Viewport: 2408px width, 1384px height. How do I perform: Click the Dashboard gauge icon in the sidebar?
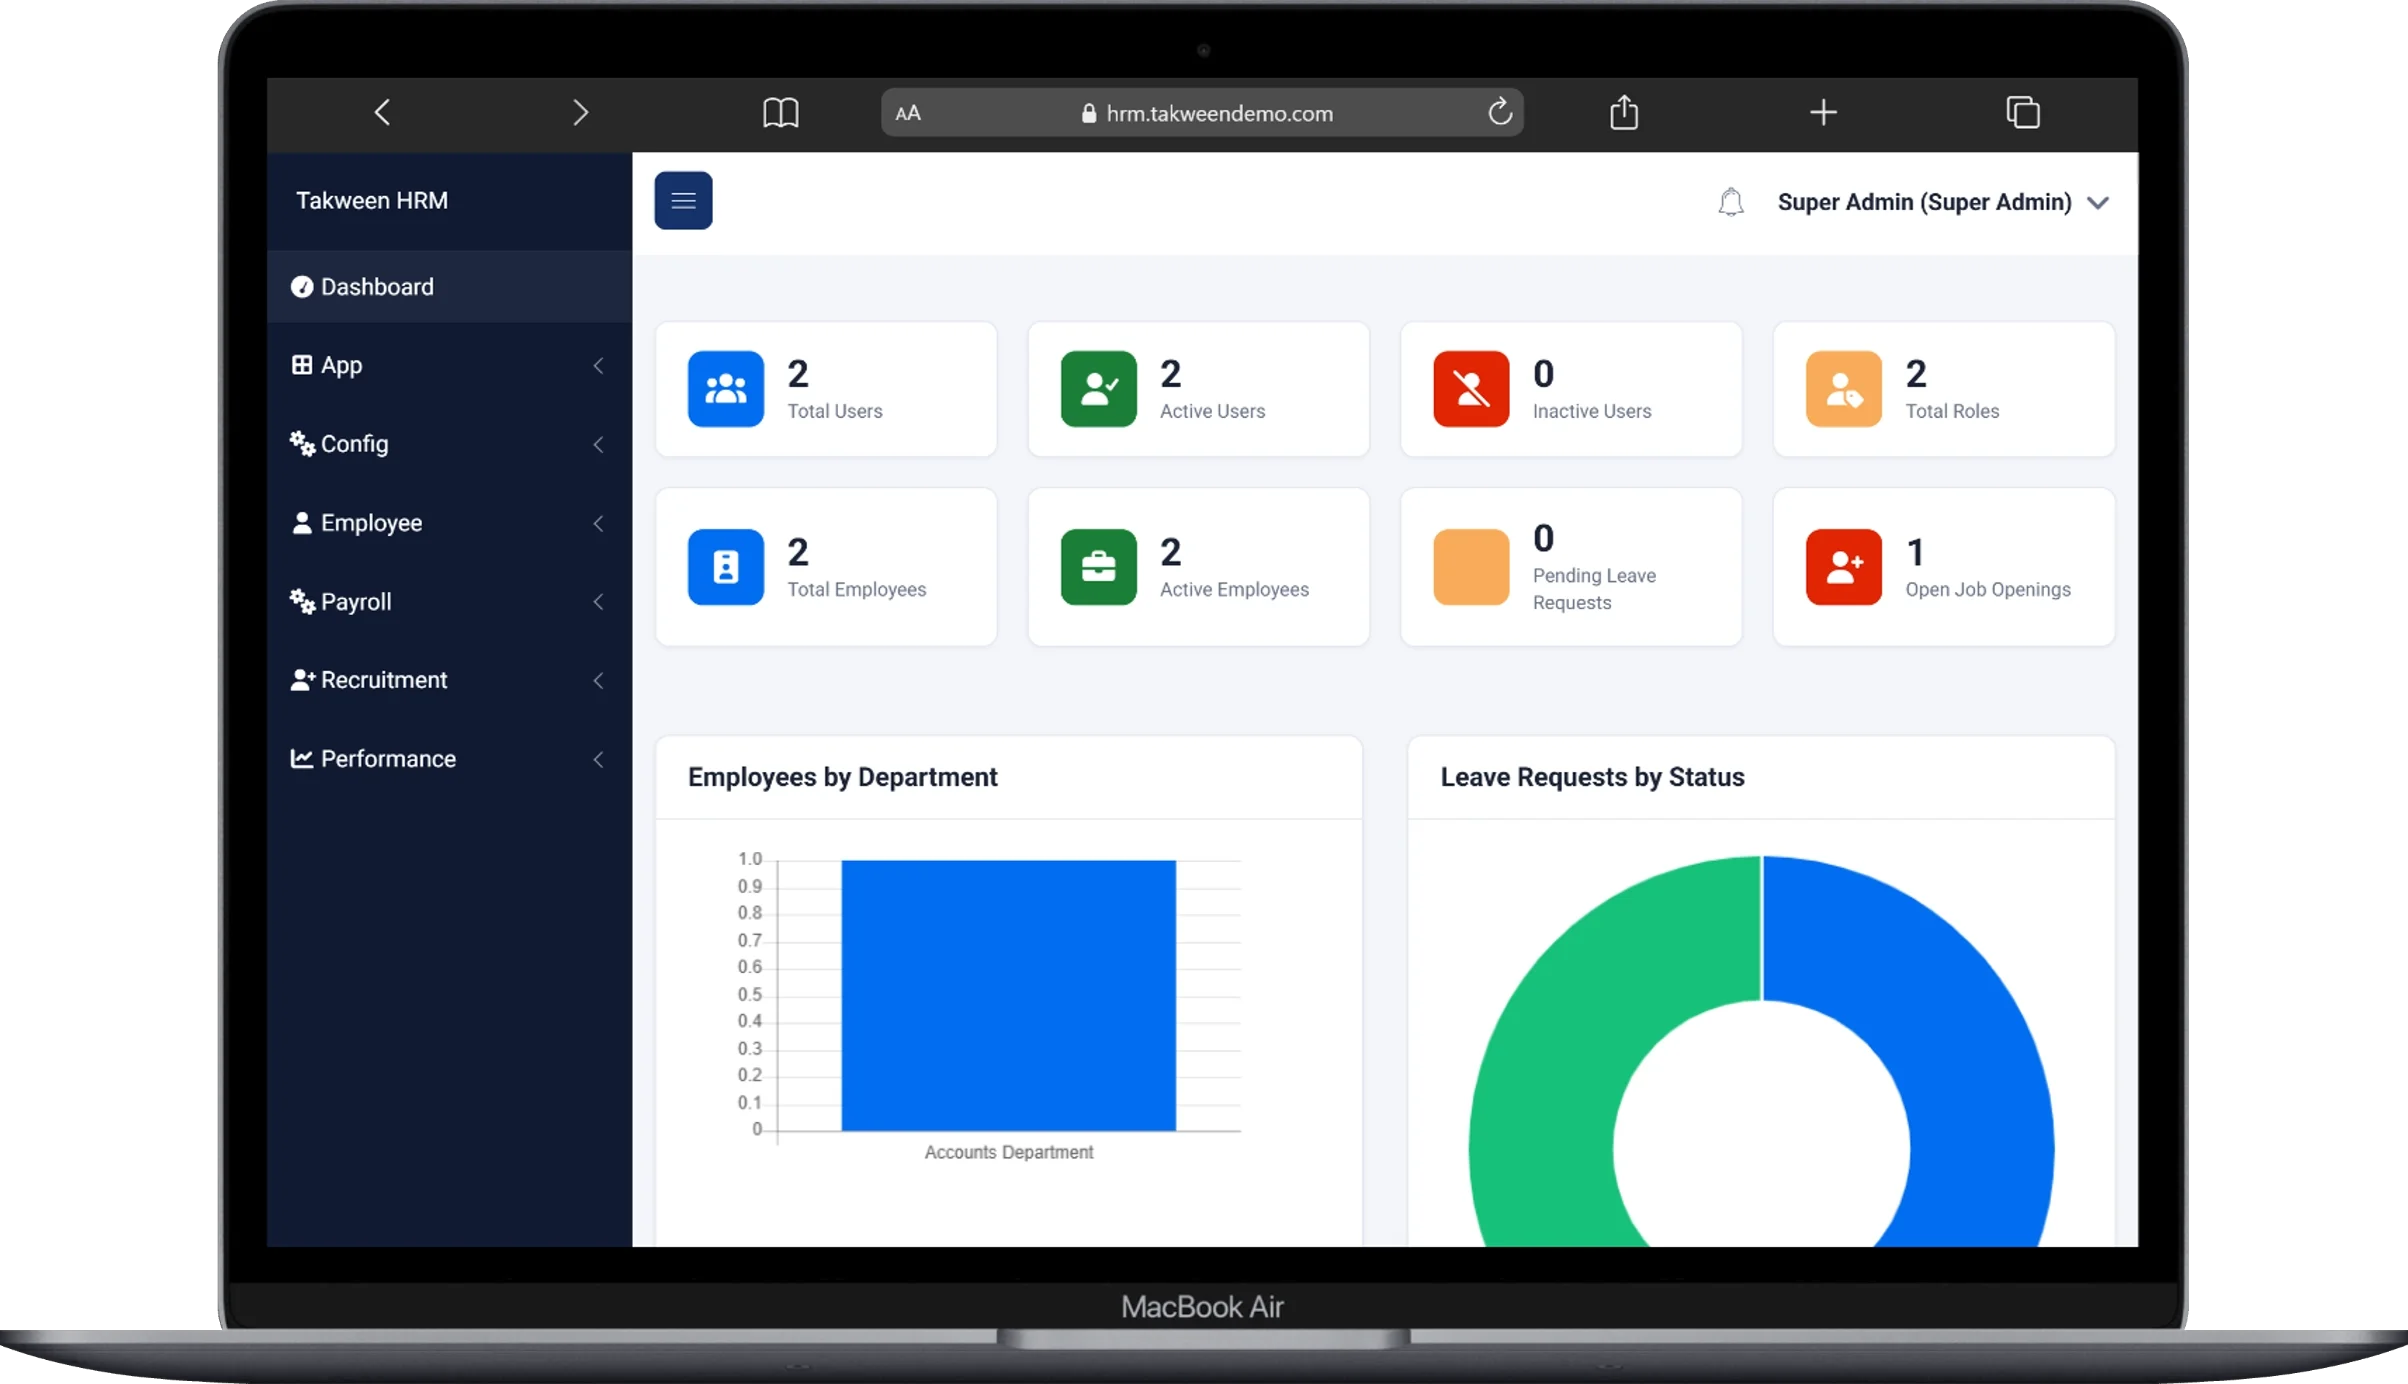tap(301, 287)
